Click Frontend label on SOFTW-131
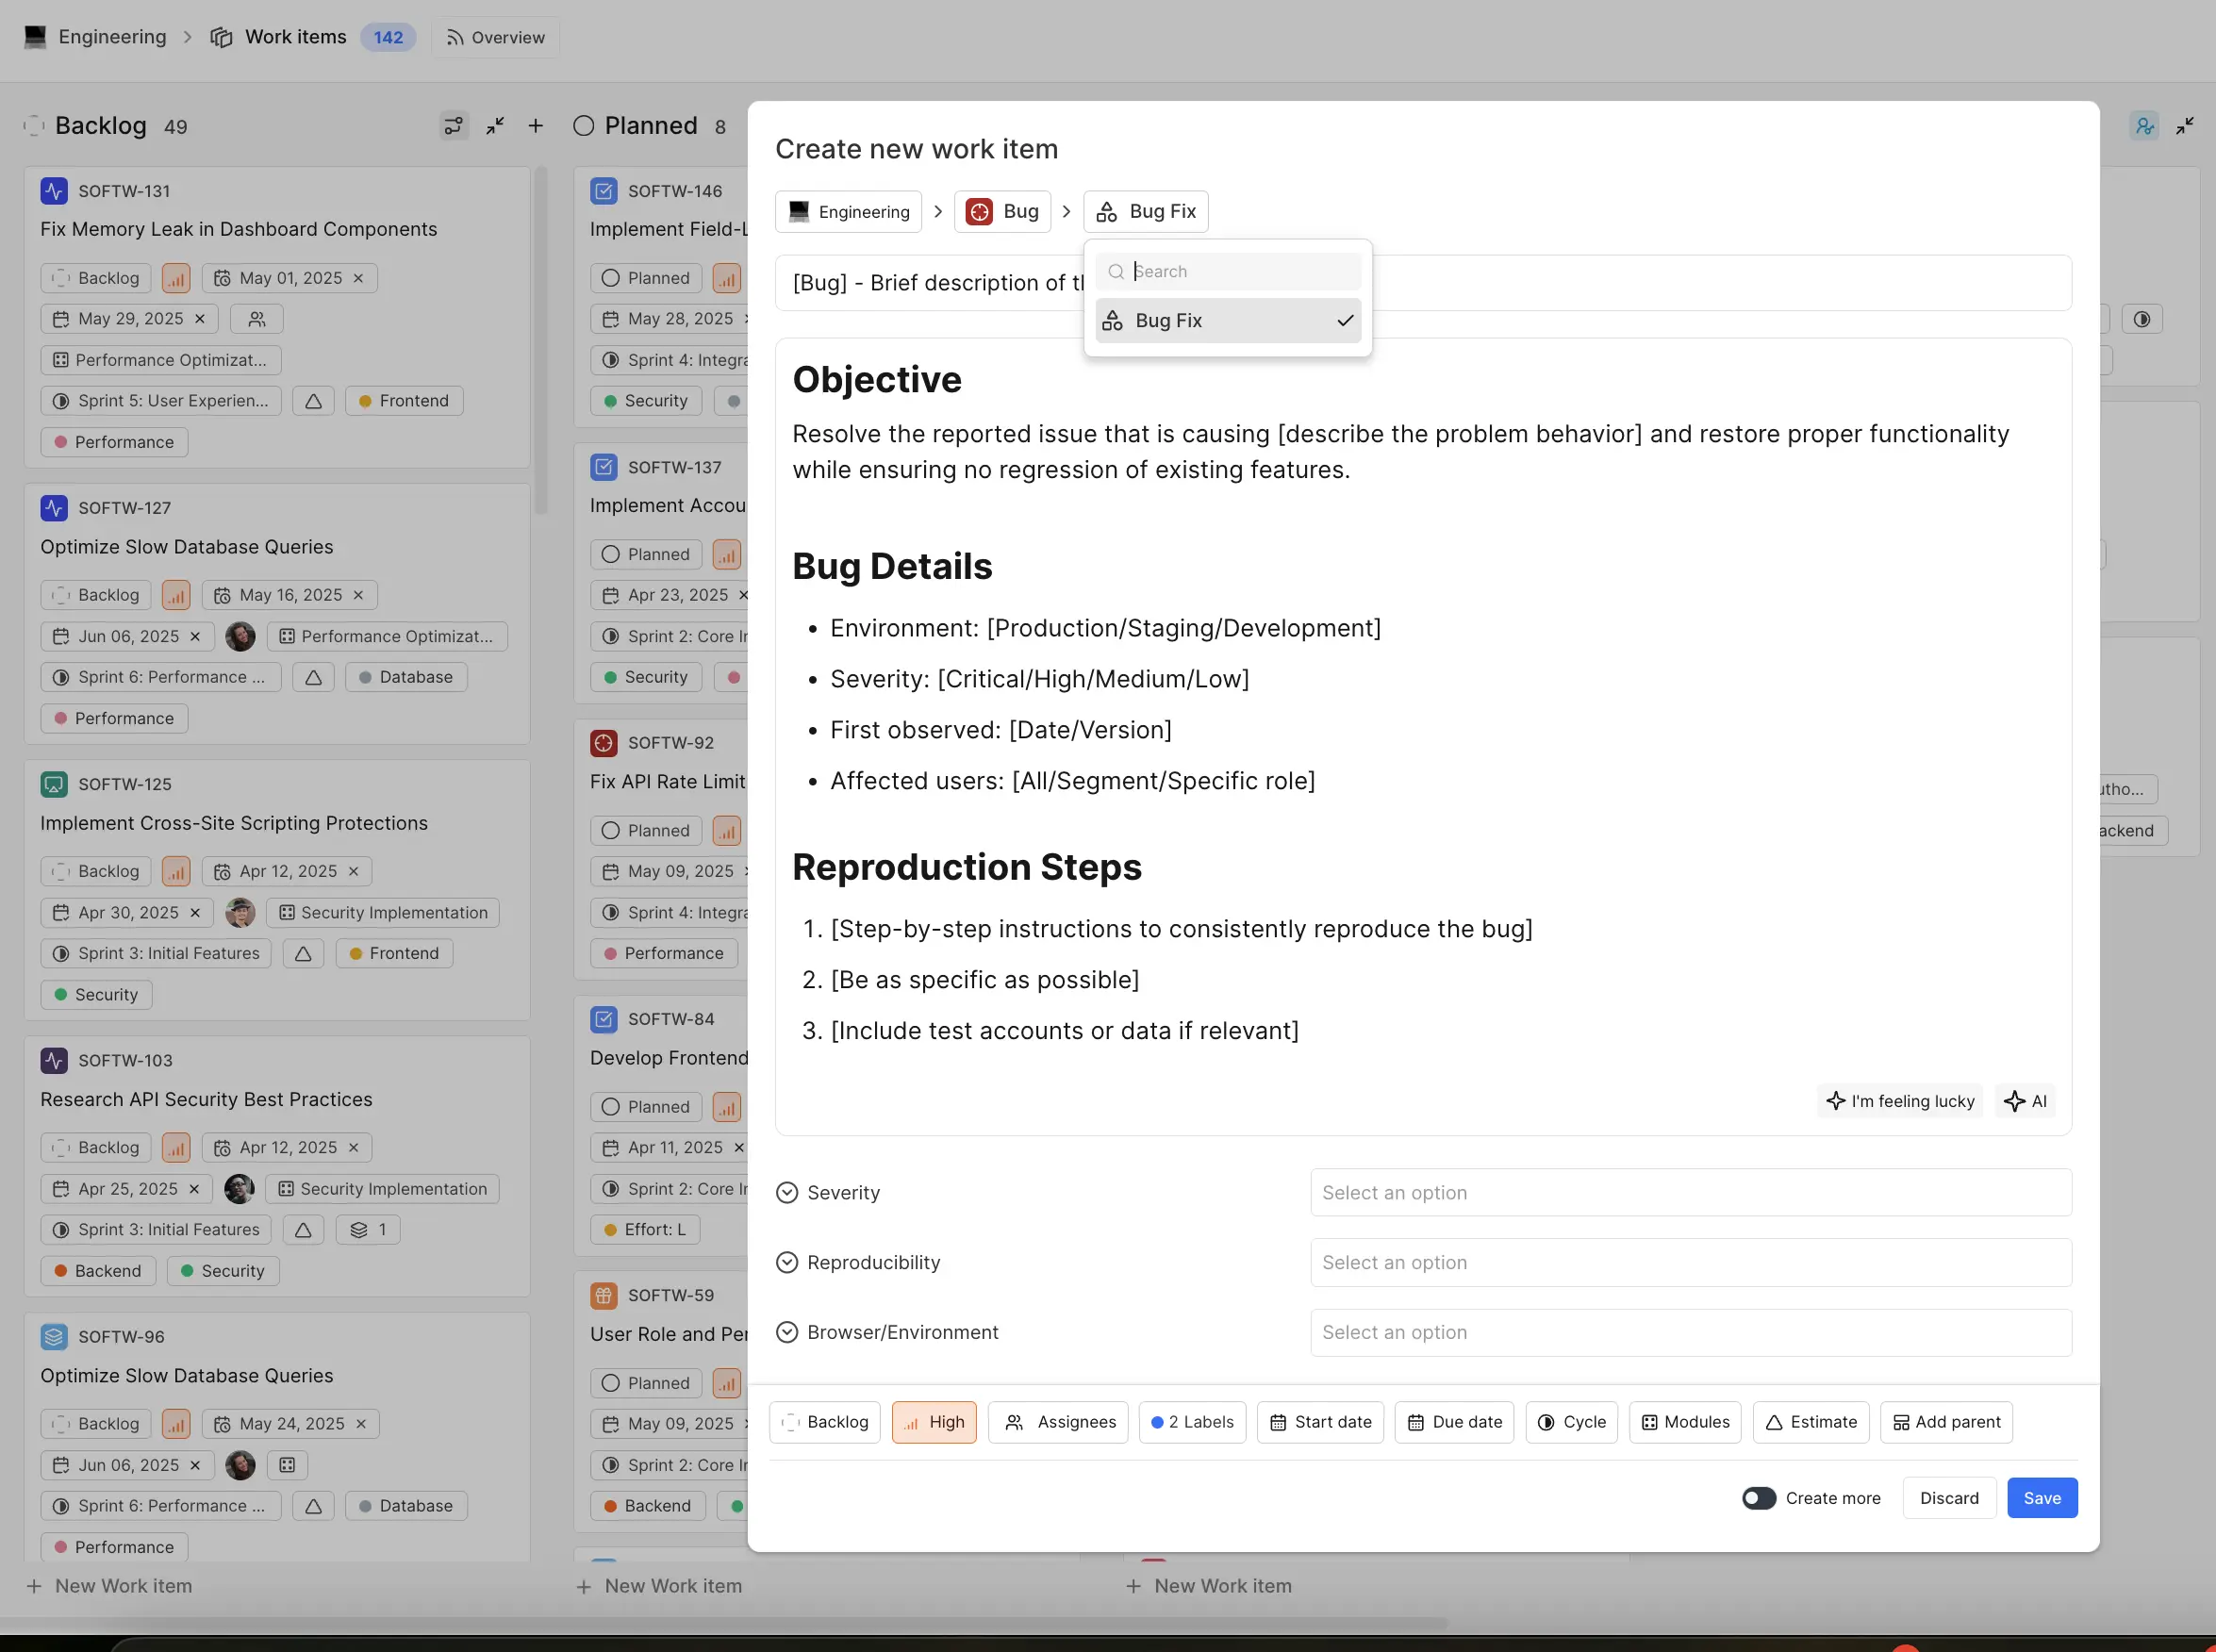The width and height of the screenshot is (2216, 1652). point(403,401)
